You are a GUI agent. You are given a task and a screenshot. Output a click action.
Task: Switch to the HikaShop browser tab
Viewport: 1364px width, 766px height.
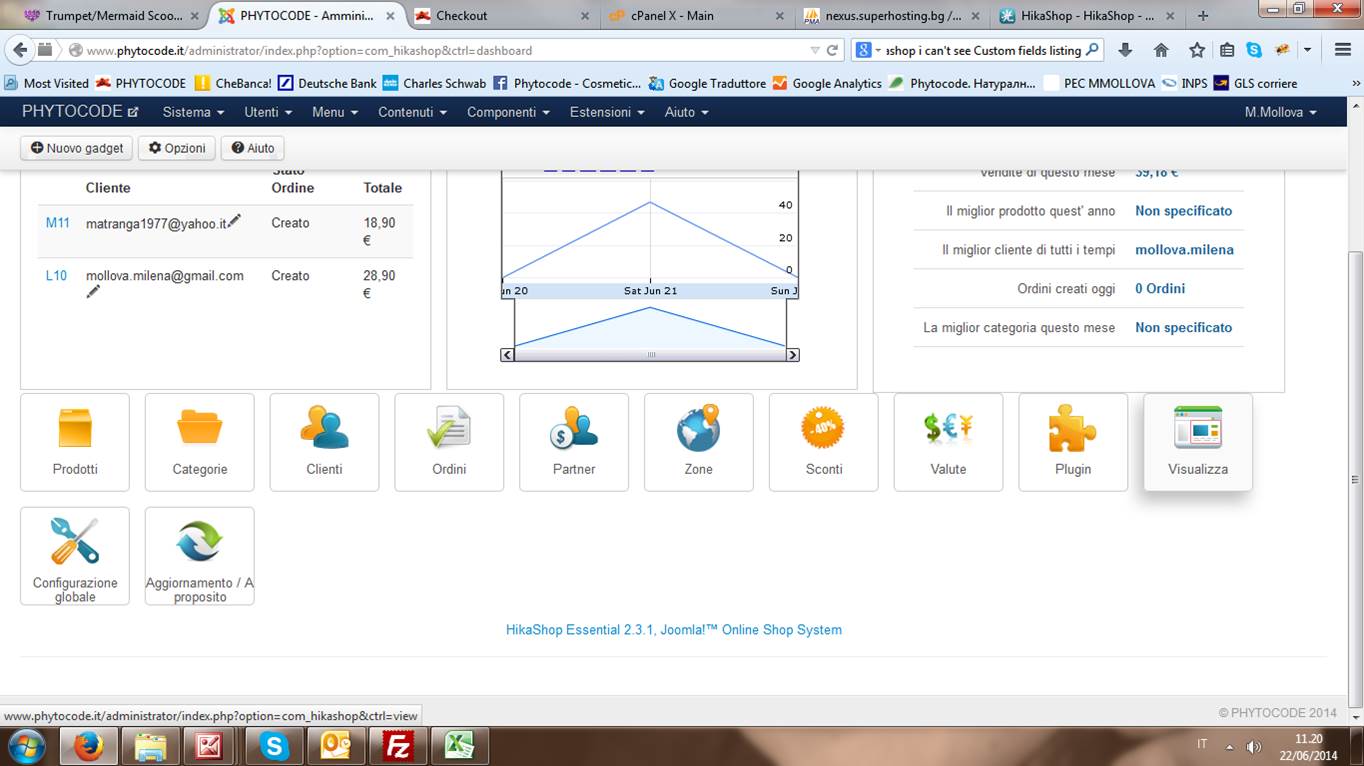coord(1085,15)
